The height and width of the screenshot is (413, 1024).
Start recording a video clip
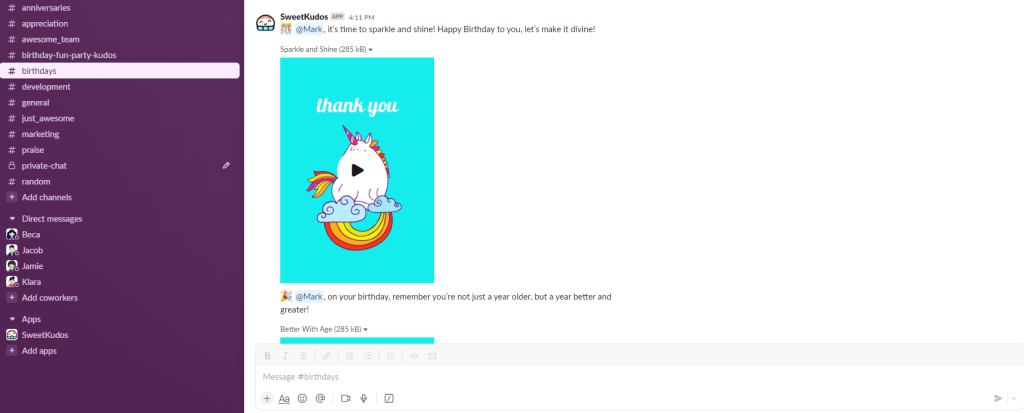(x=345, y=398)
